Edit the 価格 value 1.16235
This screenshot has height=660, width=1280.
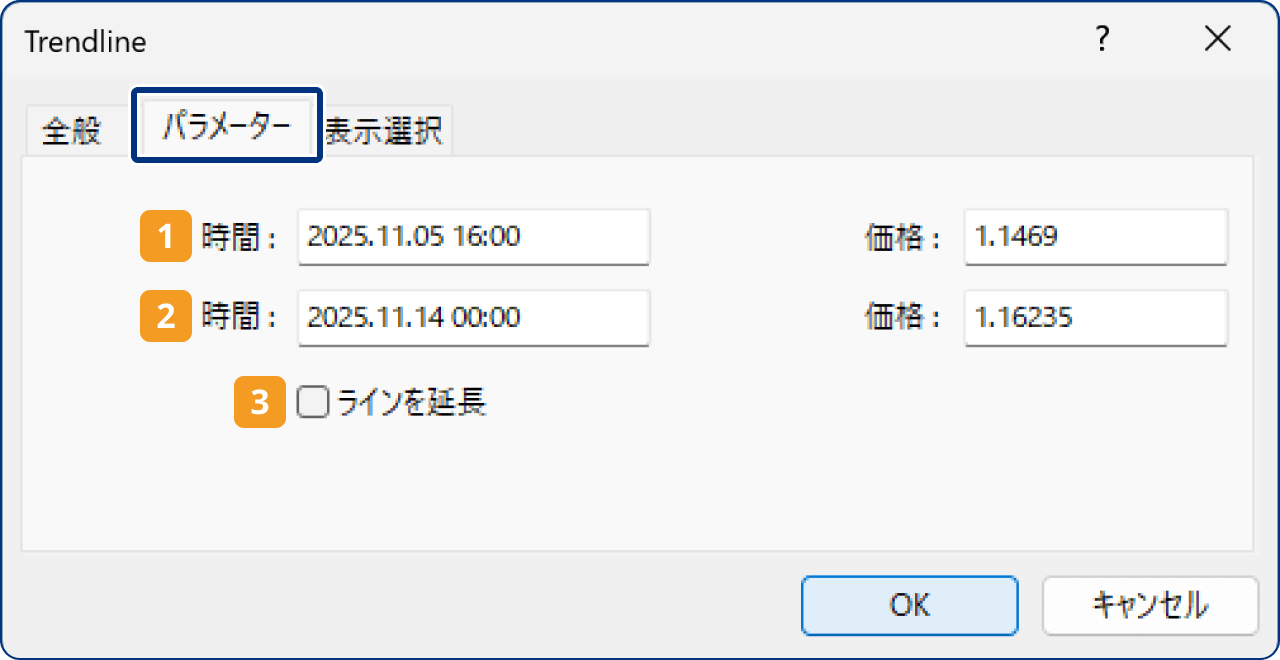click(x=1095, y=318)
